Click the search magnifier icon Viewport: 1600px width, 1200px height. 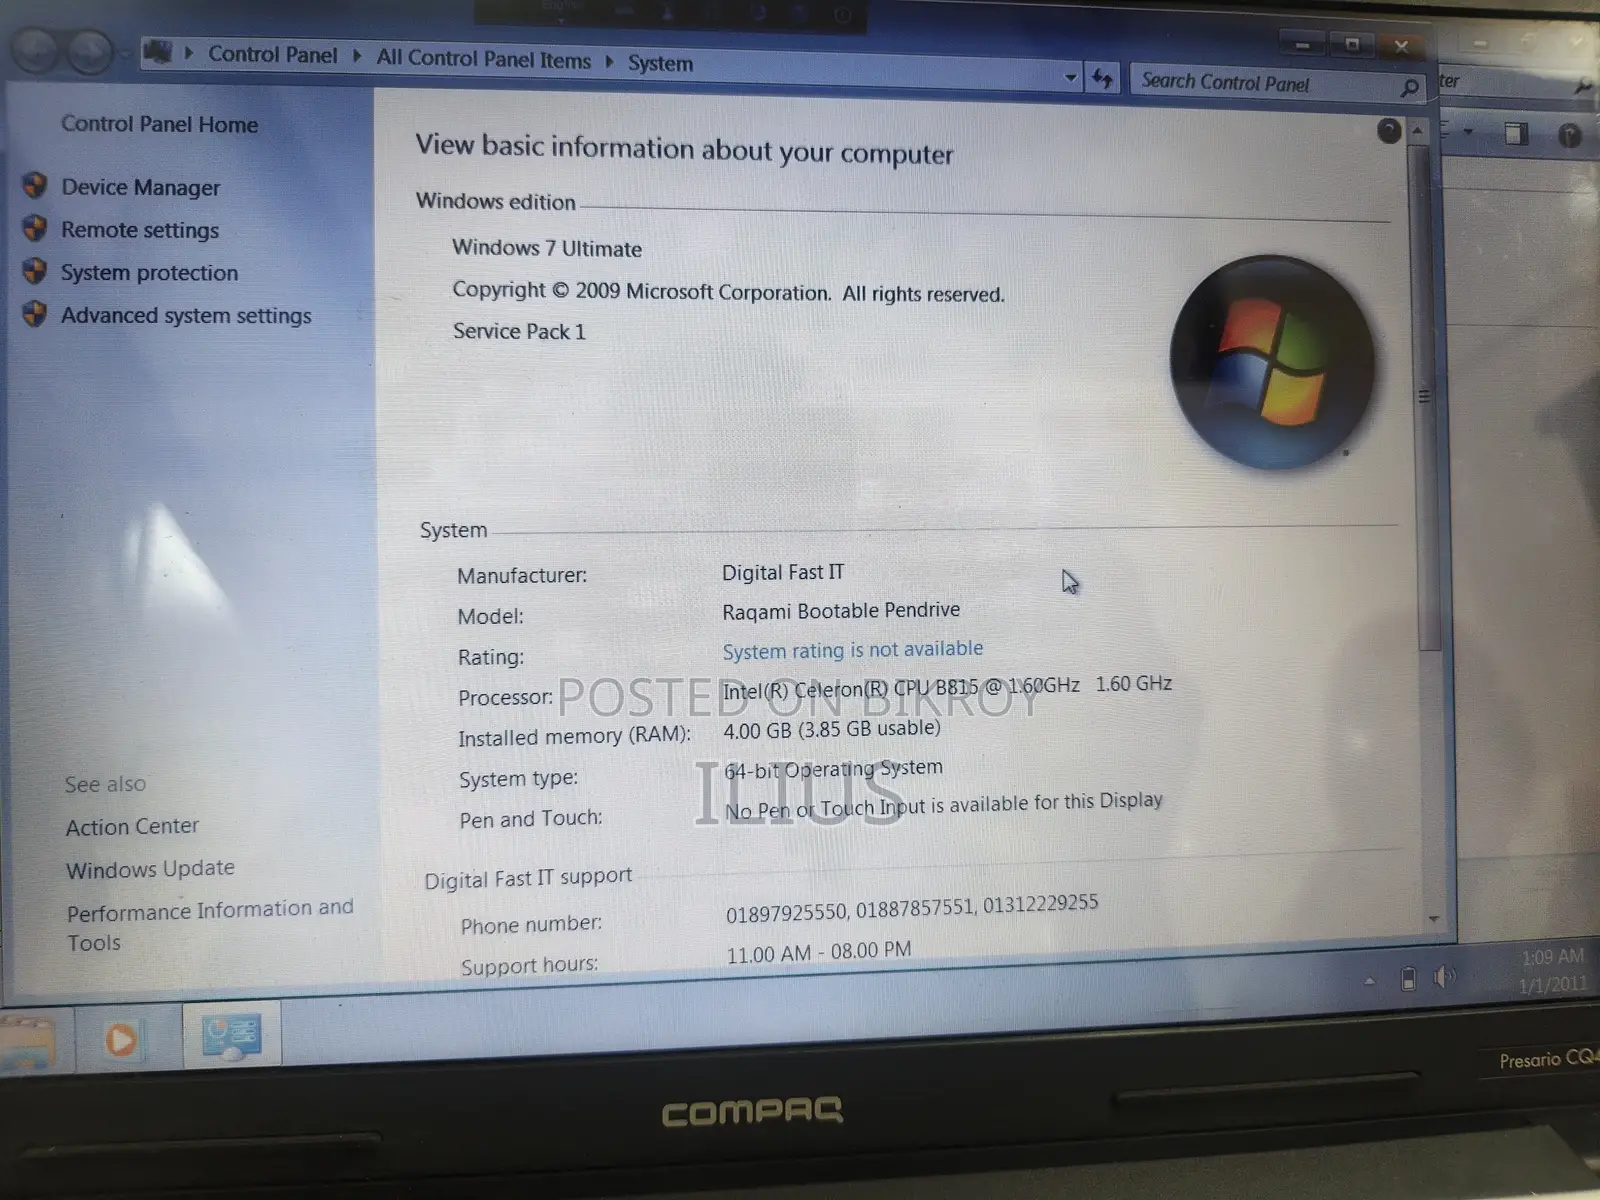[x=1409, y=88]
